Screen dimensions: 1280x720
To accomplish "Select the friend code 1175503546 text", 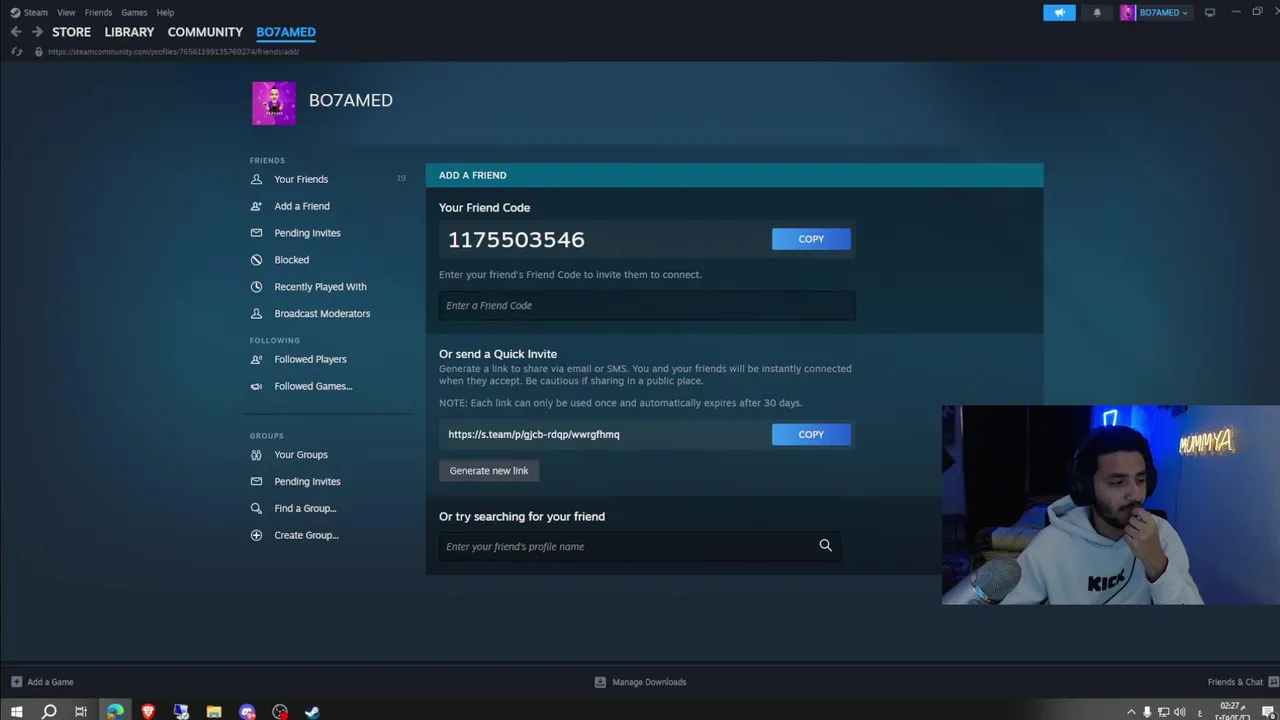I will (516, 240).
